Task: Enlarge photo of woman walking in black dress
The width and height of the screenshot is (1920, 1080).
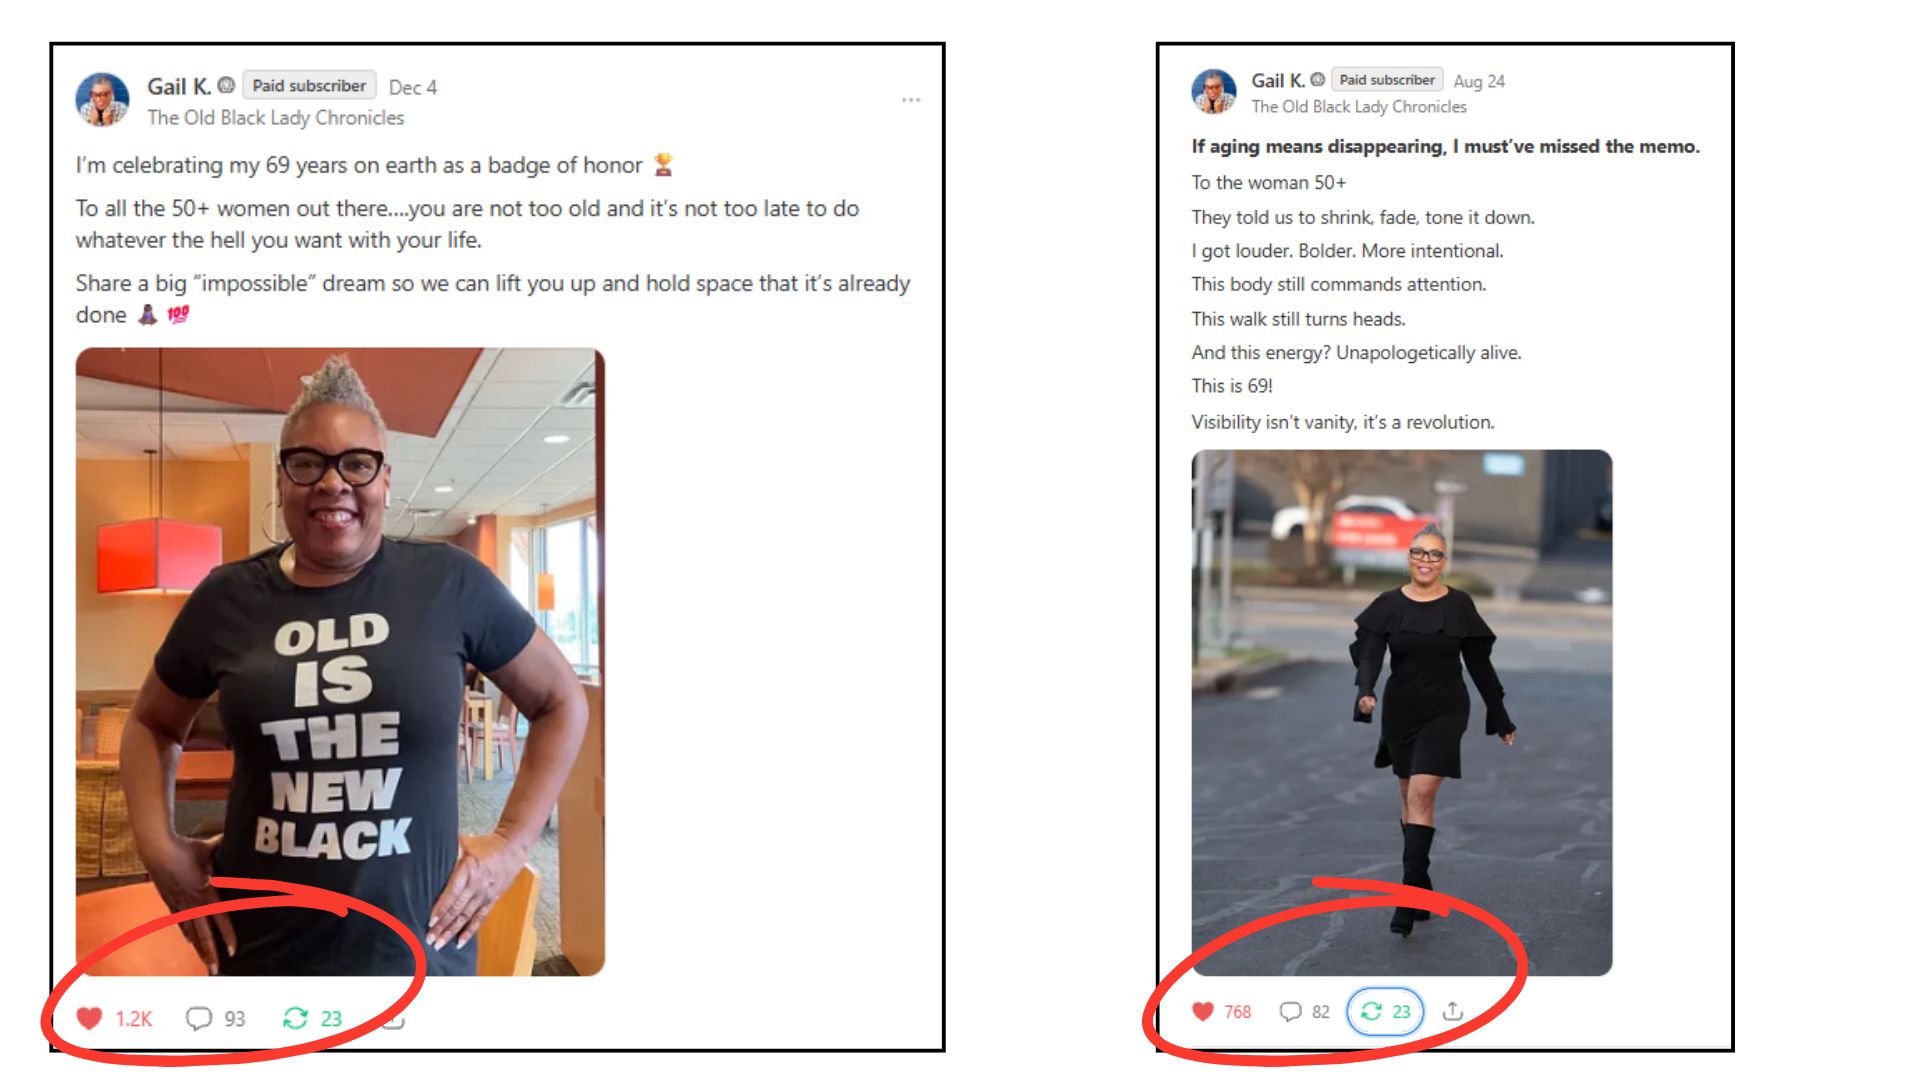Action: click(x=1401, y=712)
